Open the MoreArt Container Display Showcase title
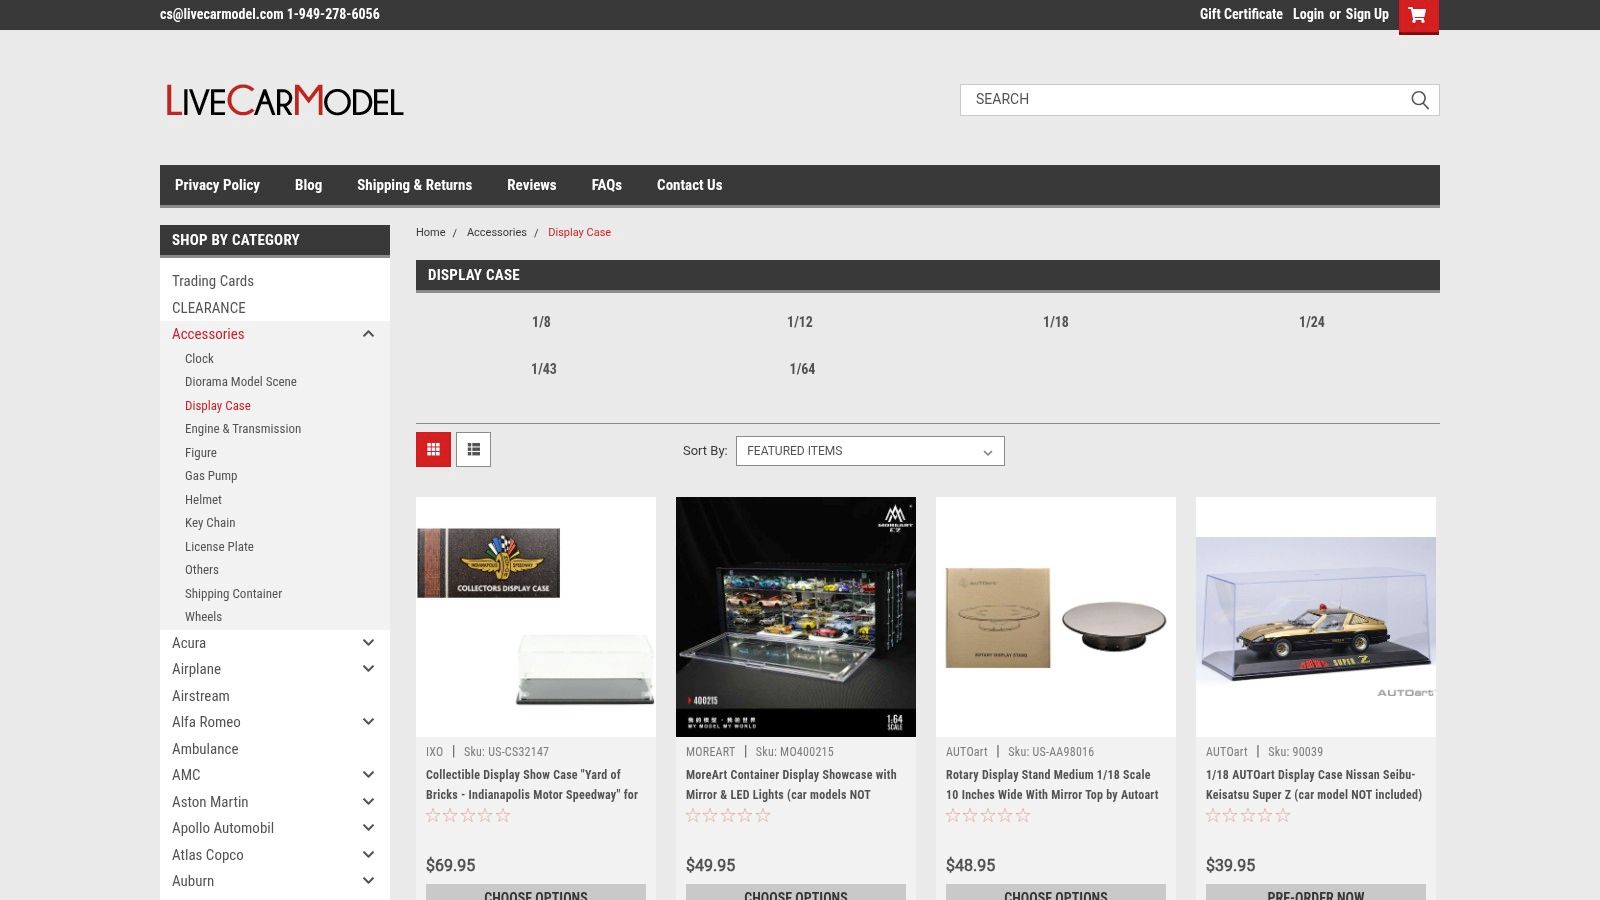Screen dimensions: 1600x900 tap(791, 785)
